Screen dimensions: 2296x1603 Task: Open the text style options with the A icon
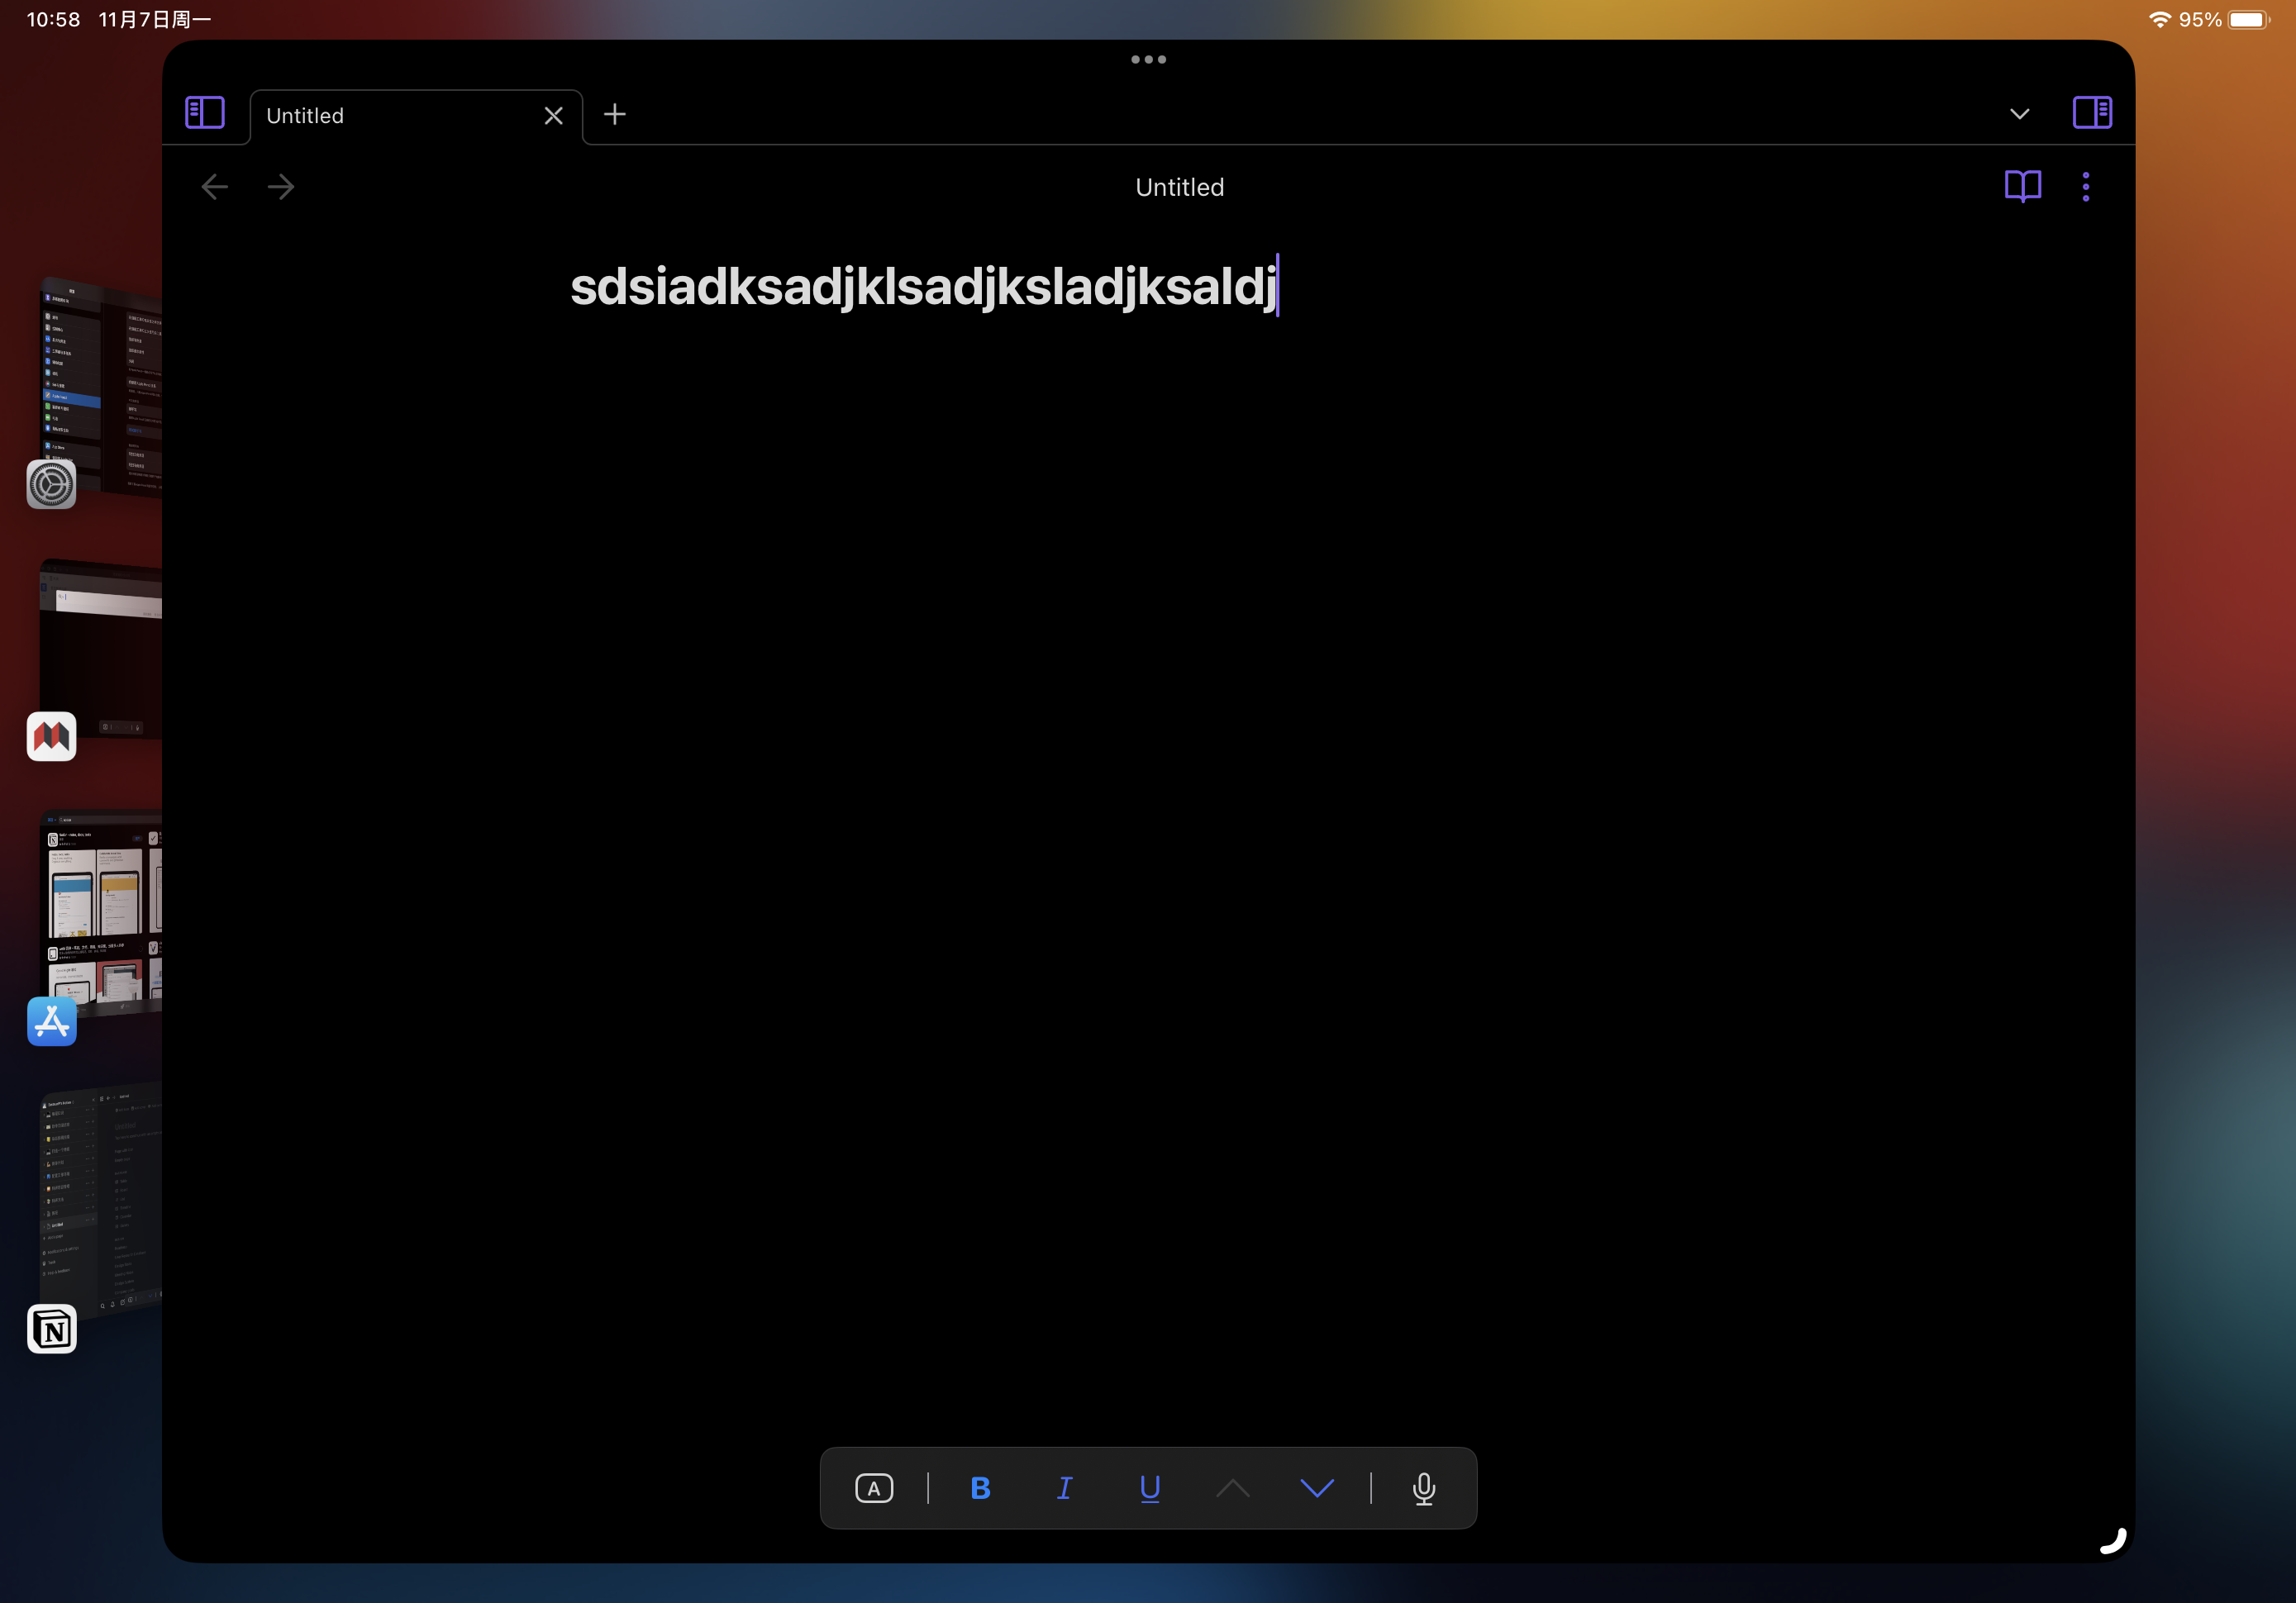pos(874,1488)
